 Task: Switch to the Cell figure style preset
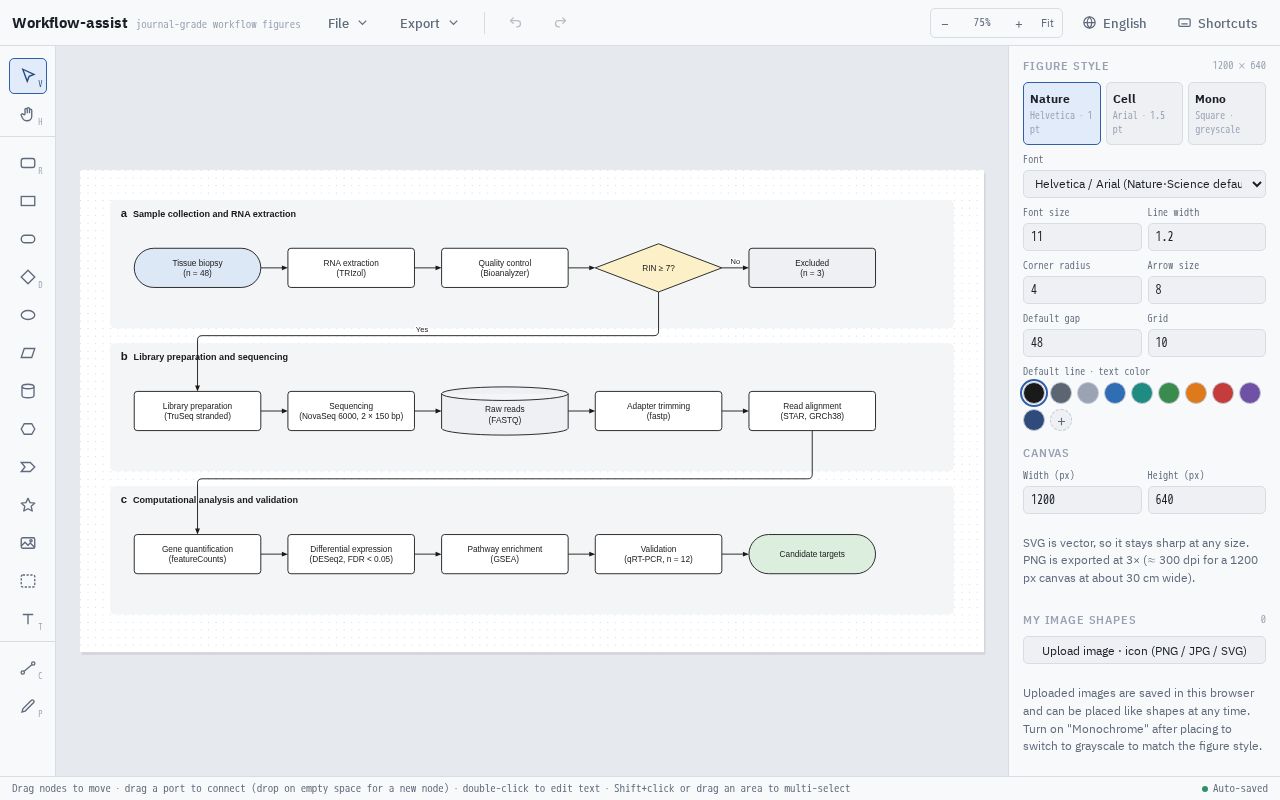[x=1144, y=113]
